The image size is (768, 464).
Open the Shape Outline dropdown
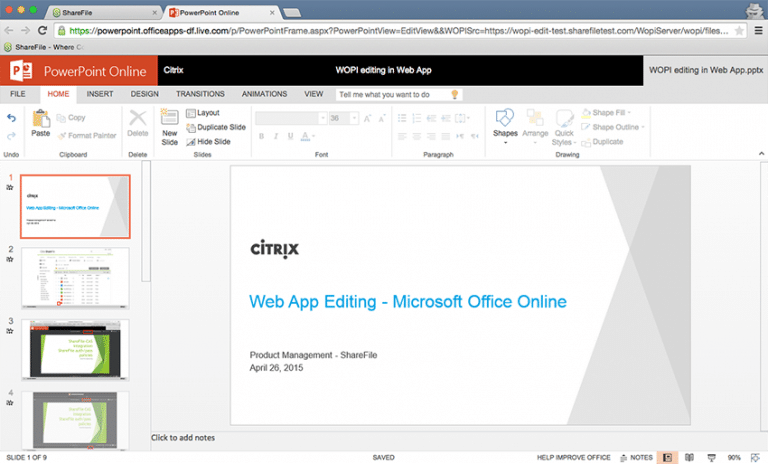coord(613,127)
